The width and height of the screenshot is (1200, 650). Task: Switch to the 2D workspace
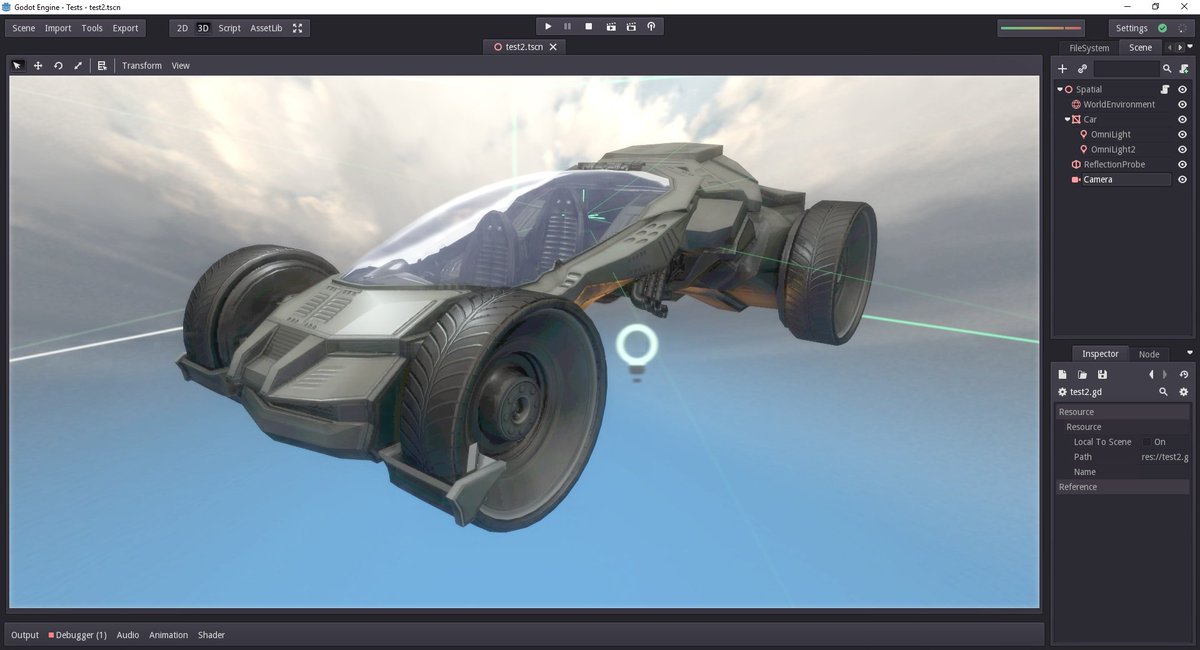[181, 28]
